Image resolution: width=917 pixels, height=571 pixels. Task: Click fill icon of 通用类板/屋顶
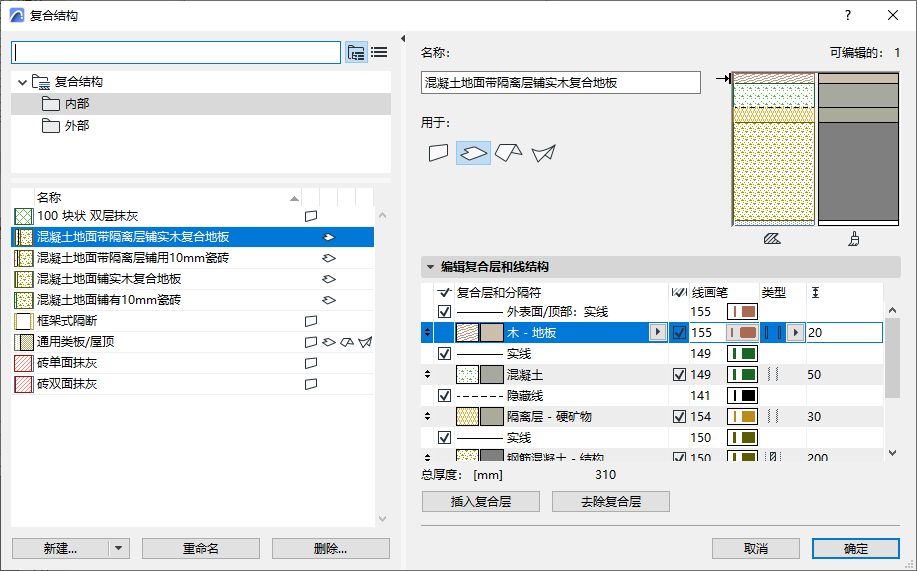click(23, 342)
